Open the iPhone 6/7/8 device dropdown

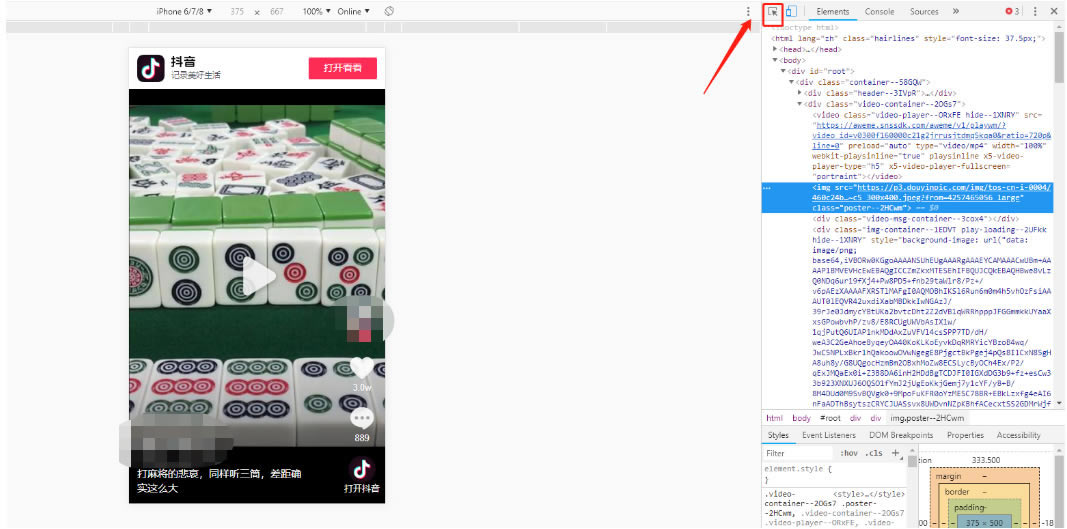click(x=184, y=12)
